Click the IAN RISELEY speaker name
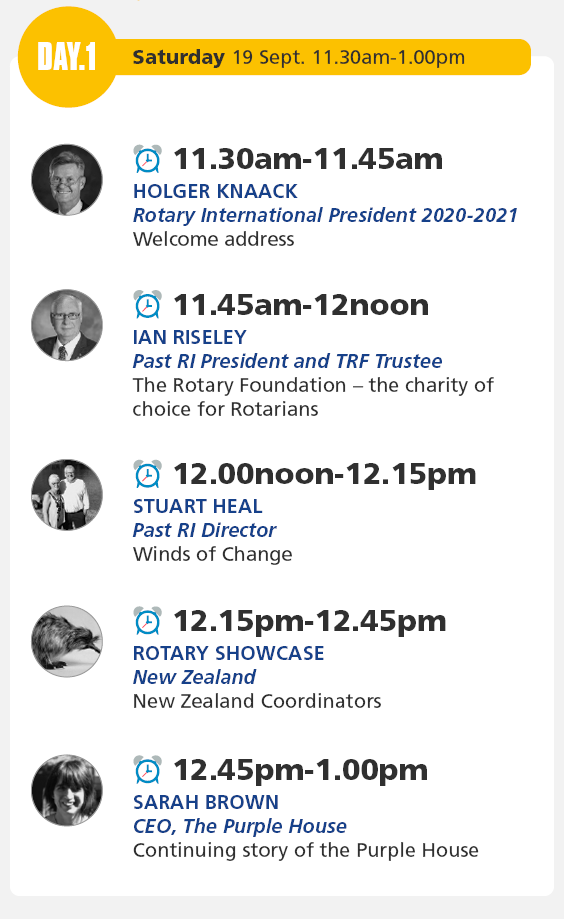The image size is (564, 919). tap(189, 337)
